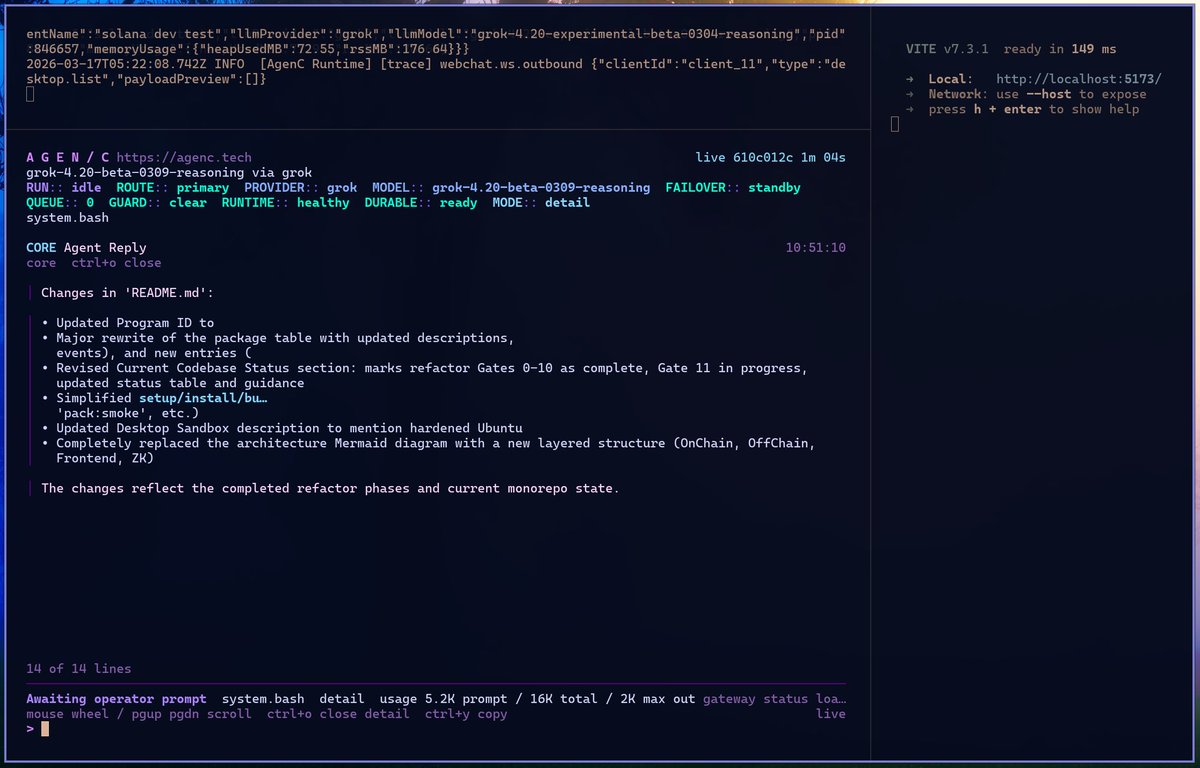Click 'Network: use --host to expose' line
1200x768 pixels.
1024,94
